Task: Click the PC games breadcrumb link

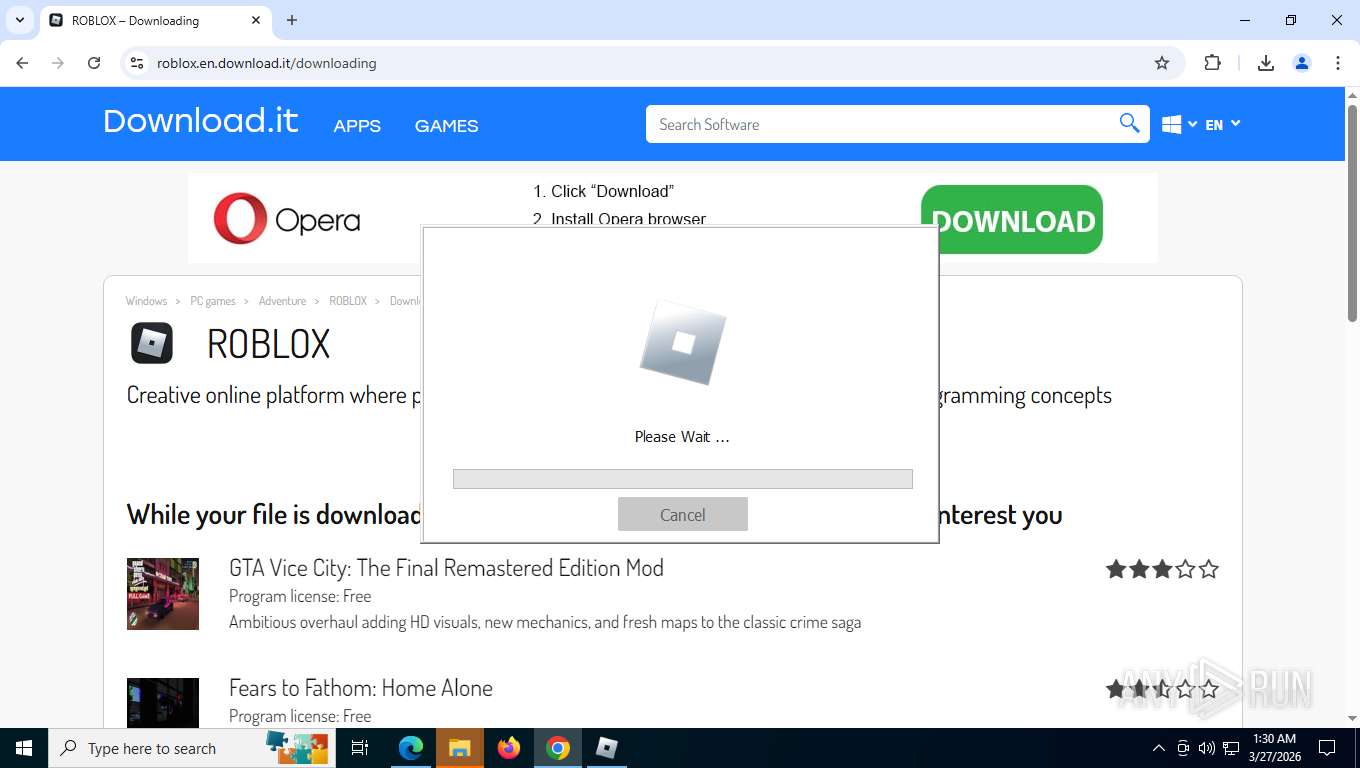Action: pos(213,301)
